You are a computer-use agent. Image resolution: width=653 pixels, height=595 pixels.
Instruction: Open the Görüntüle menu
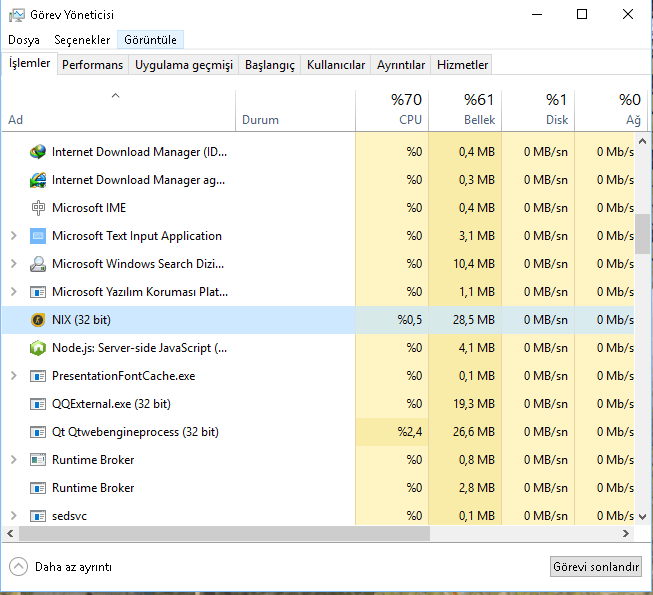coord(150,40)
